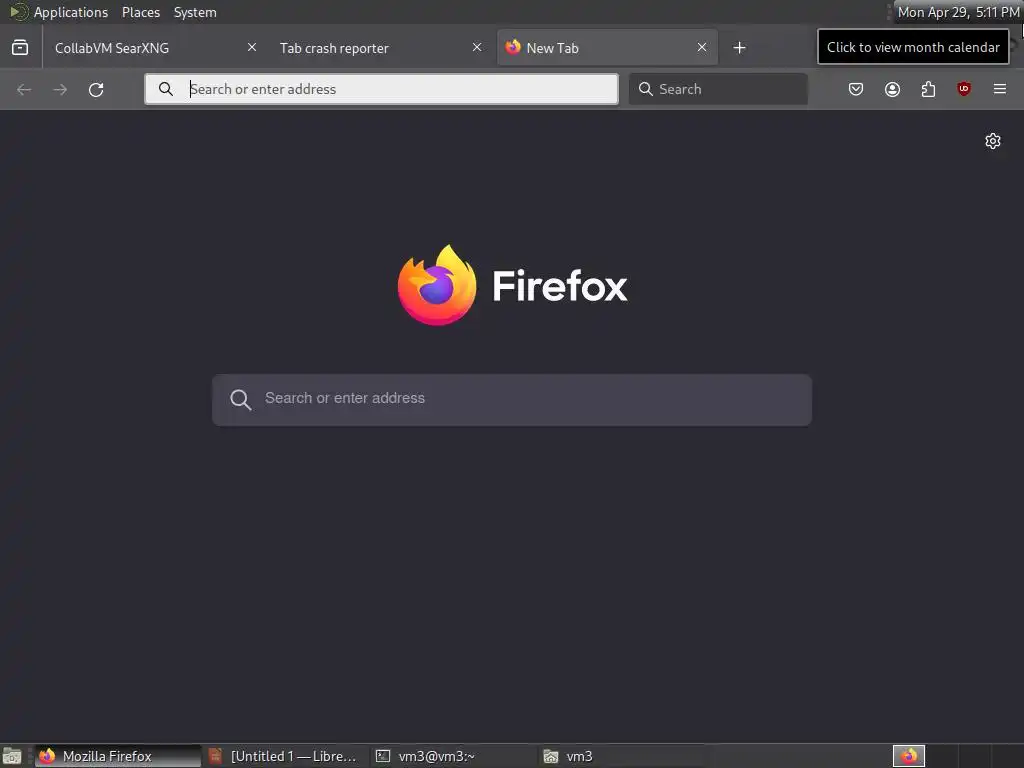Close the CollabVM SearXNG tab
The image size is (1024, 768).
pyautogui.click(x=252, y=48)
